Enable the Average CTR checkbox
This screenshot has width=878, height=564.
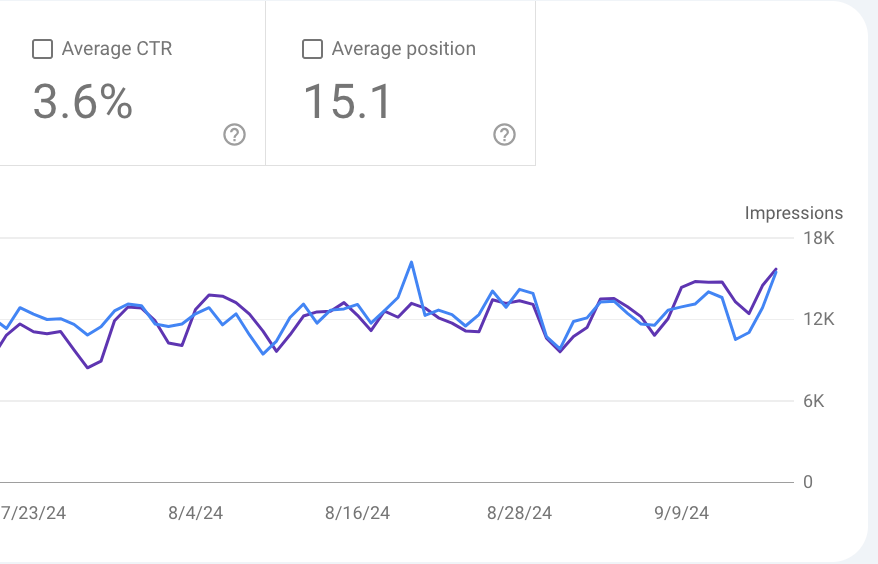[x=43, y=49]
